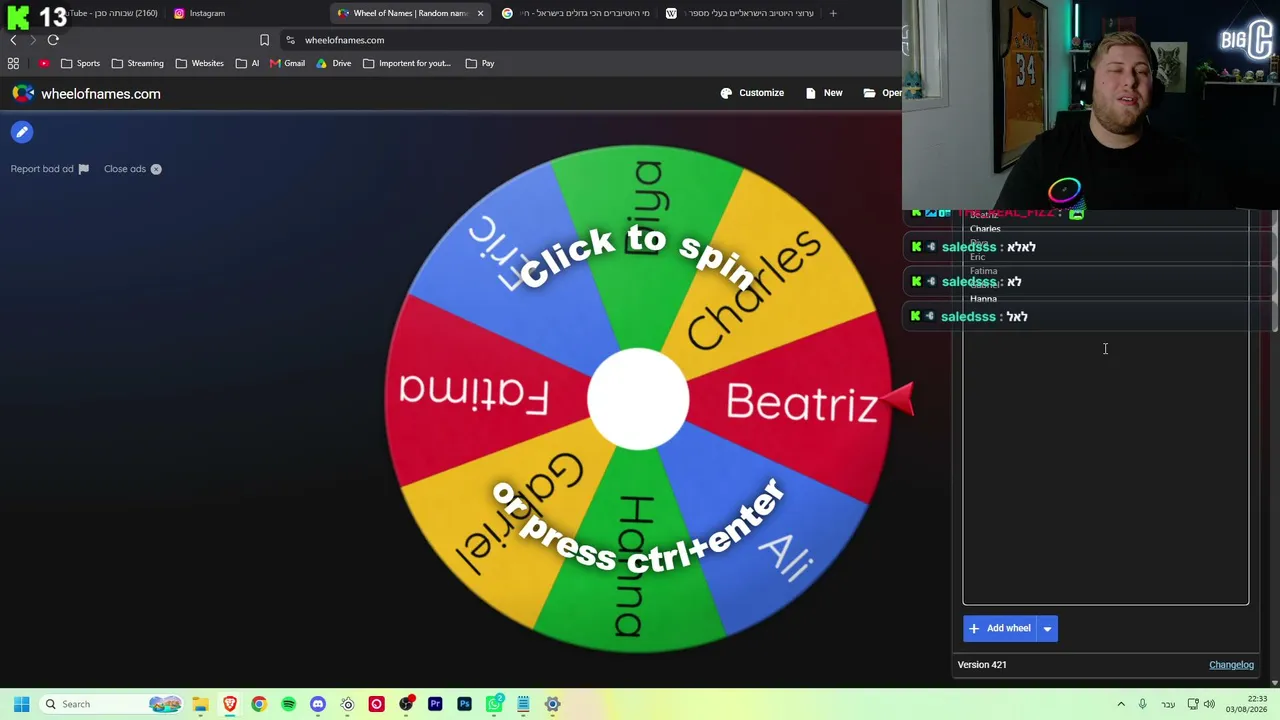This screenshot has width=1280, height=720.
Task: Click the Version 421 text
Action: pyautogui.click(x=982, y=665)
